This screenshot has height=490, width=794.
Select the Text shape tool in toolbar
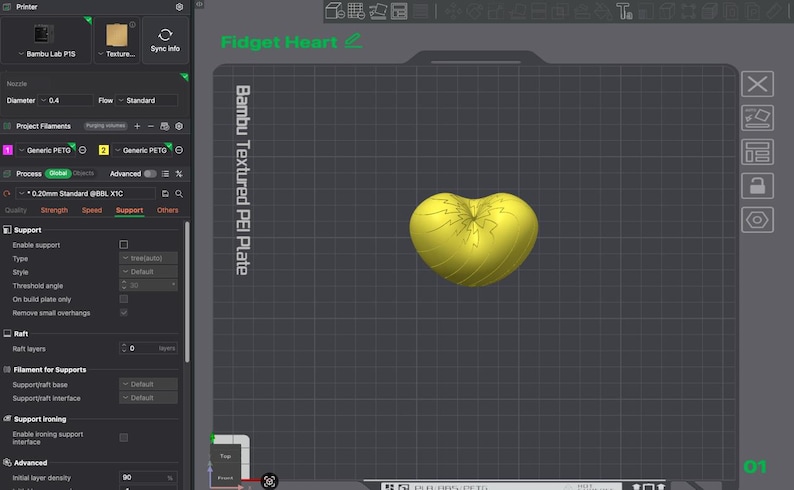pos(624,11)
